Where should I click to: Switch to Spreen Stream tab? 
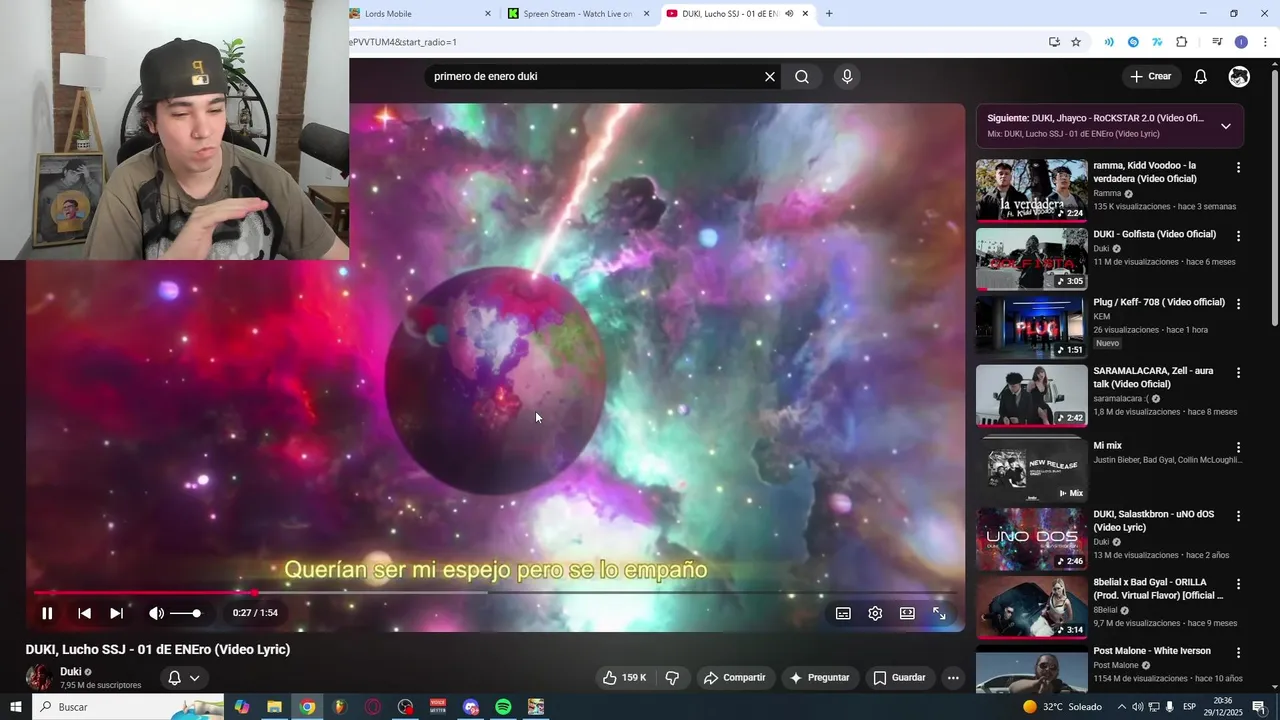click(577, 14)
